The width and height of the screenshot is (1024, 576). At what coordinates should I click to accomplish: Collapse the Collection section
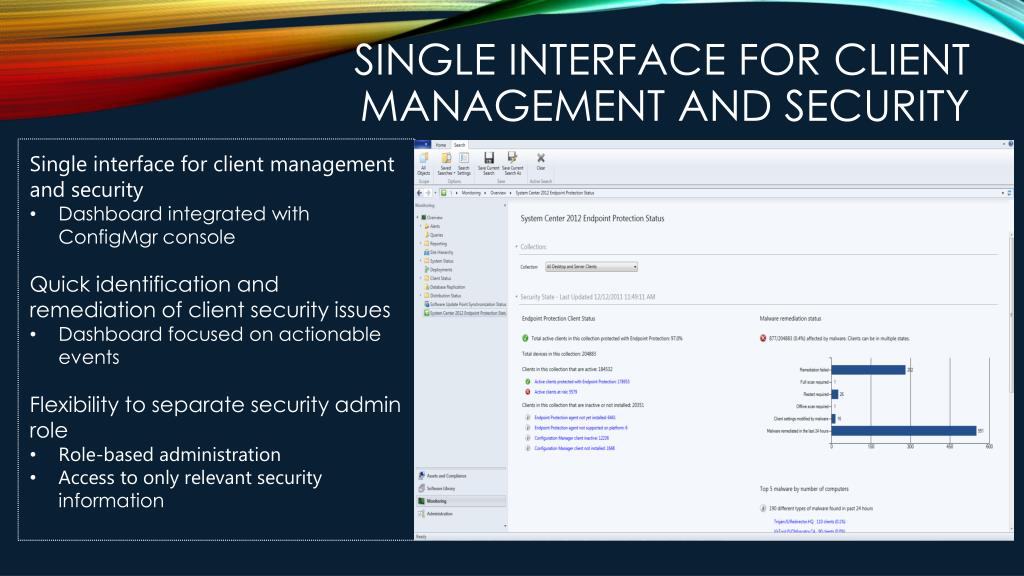pyautogui.click(x=517, y=247)
